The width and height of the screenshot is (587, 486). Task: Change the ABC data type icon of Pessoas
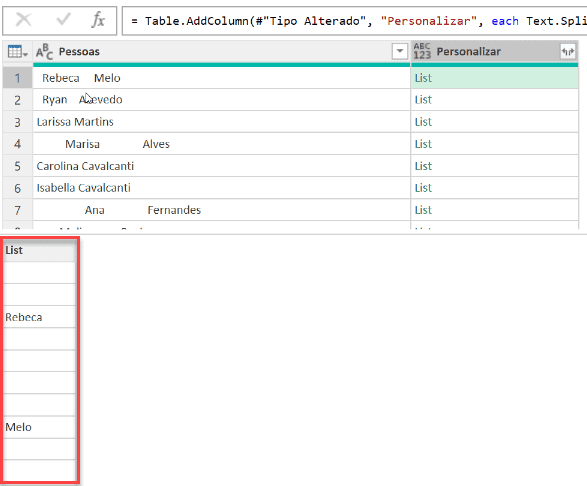pyautogui.click(x=44, y=52)
